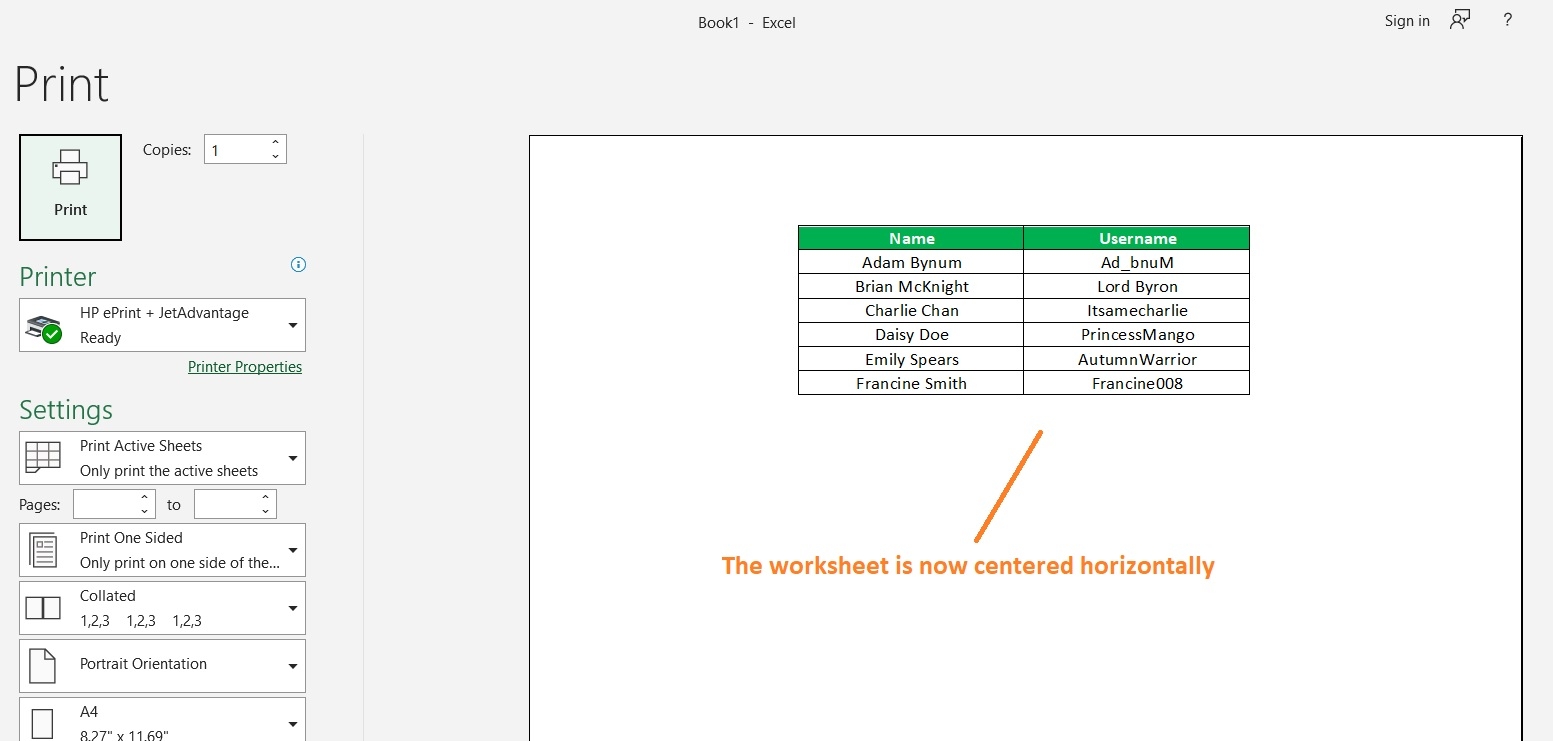This screenshot has width=1553, height=741.
Task: Select the Portrait Orientation icon
Action: click(42, 665)
